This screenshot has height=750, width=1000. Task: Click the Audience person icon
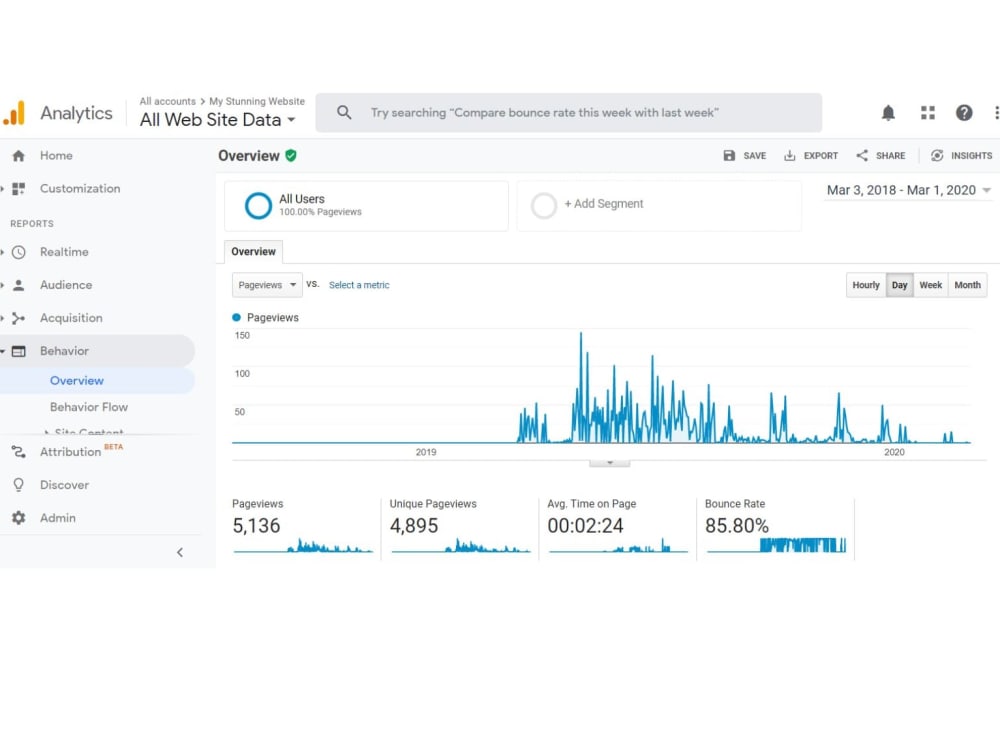(18, 285)
